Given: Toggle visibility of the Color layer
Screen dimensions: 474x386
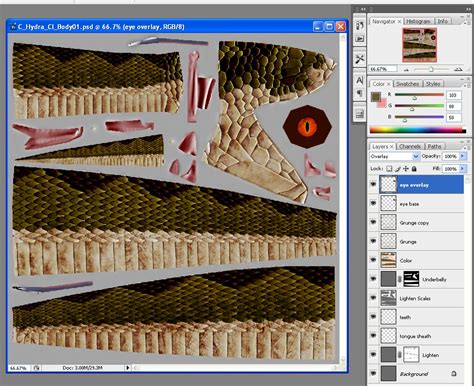Looking at the screenshot, I should pos(373,260).
